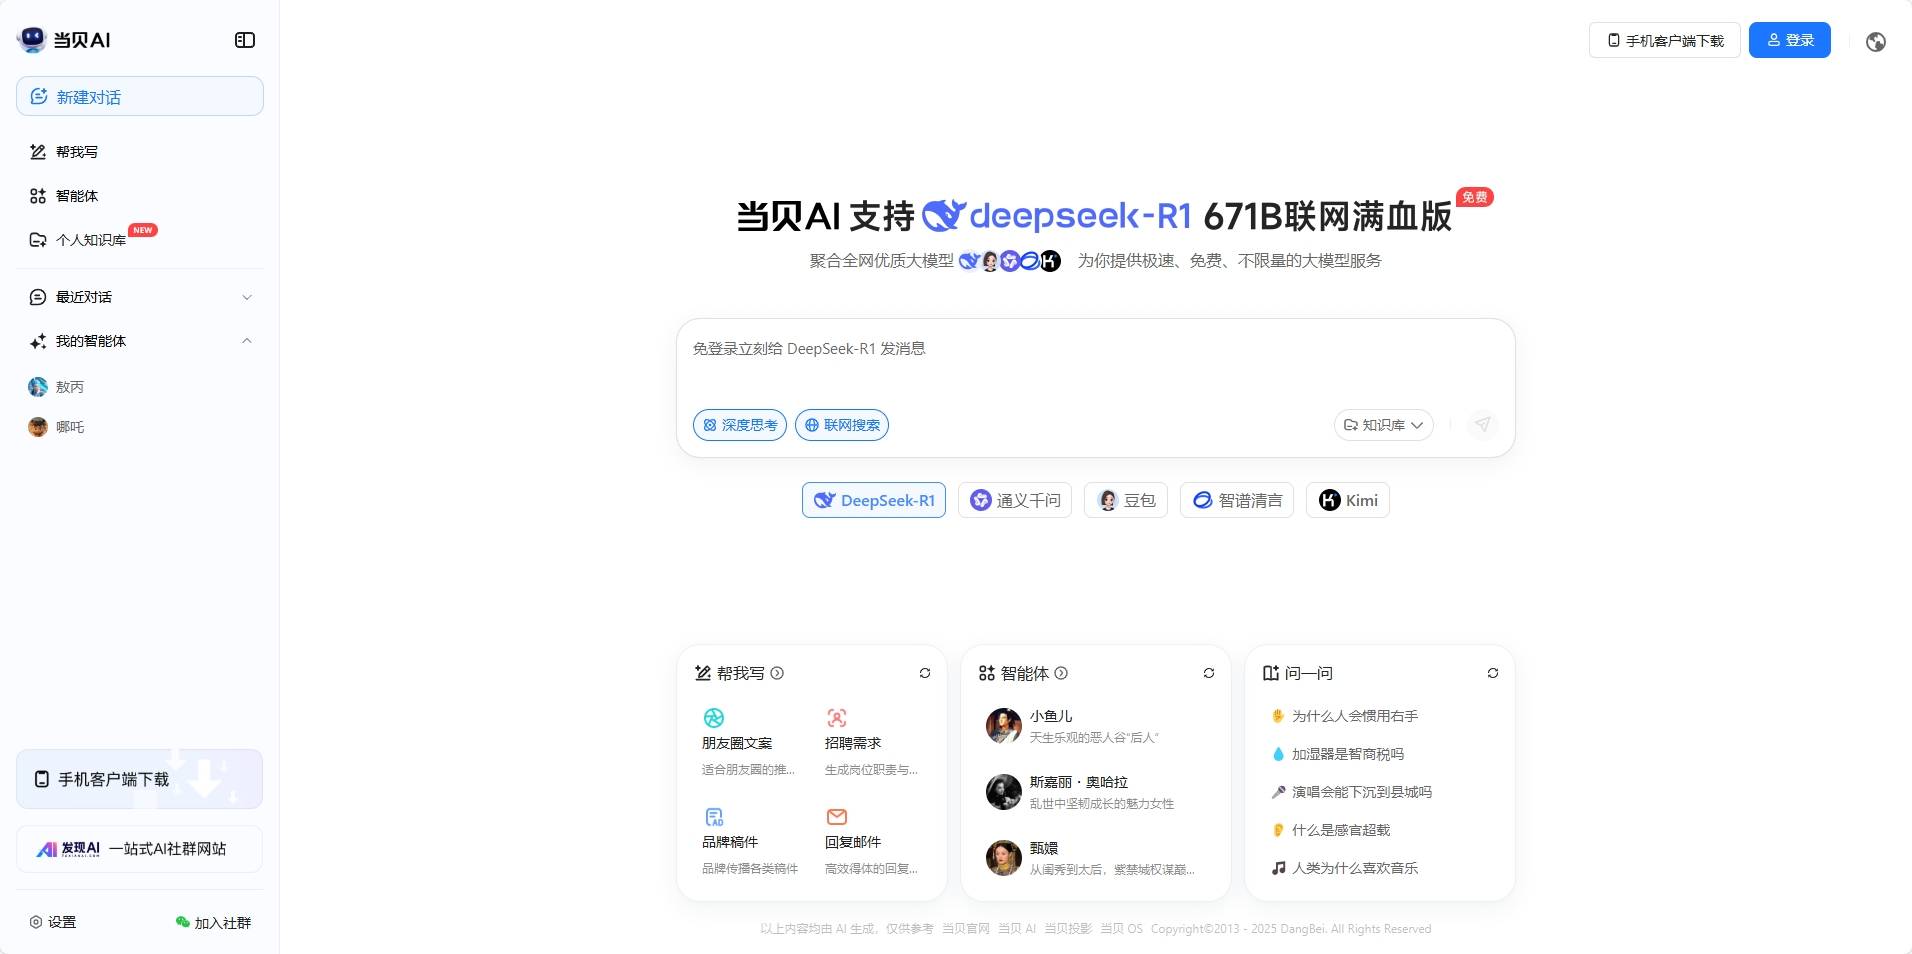Click the 回复邮件 envelope icon
Viewport: 1912px width, 954px height.
tap(837, 817)
